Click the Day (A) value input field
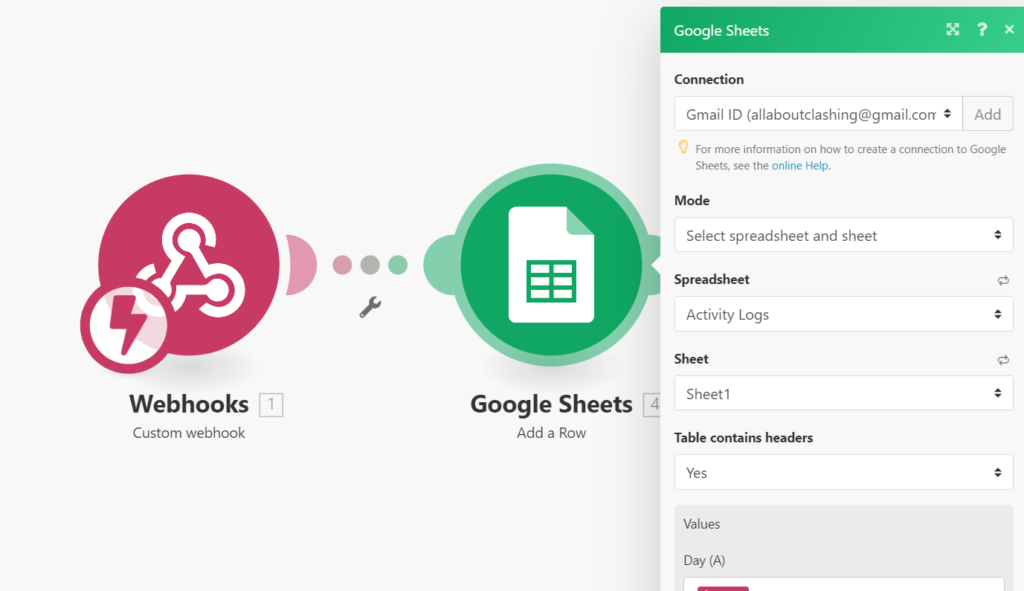 coord(843,584)
